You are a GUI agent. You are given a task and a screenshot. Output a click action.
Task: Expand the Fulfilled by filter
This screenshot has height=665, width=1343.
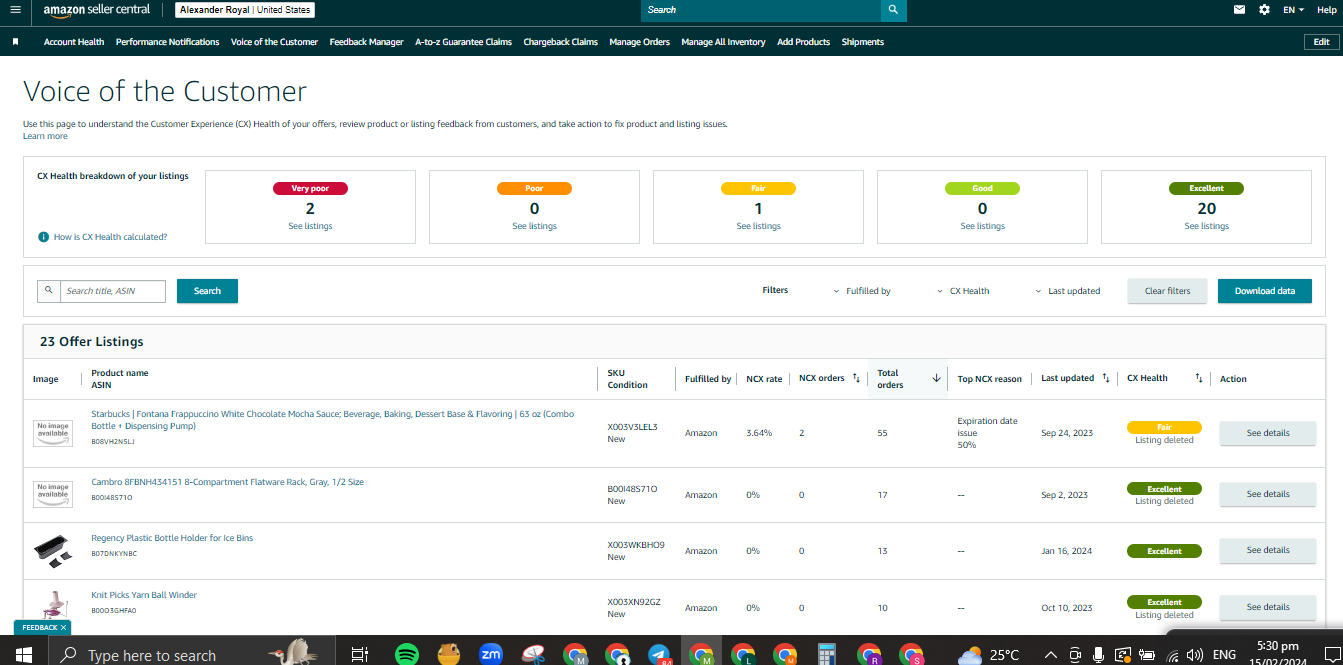862,291
